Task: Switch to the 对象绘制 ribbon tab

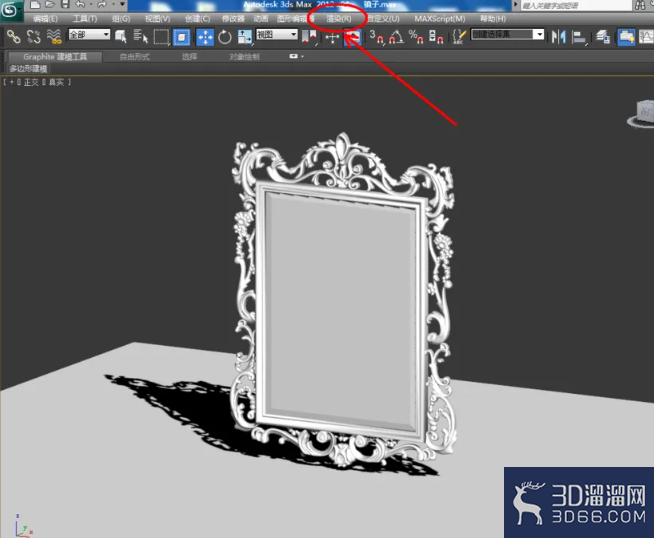Action: [244, 57]
